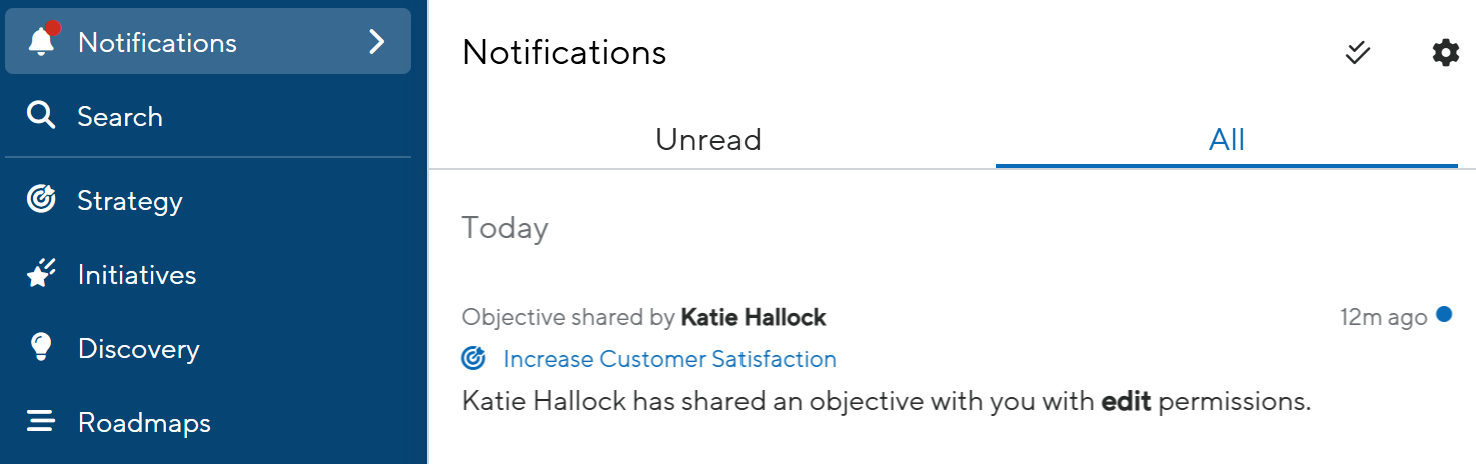This screenshot has height=464, width=1476.
Task: Click Katie Hallock's name in notification header
Action: 753,318
